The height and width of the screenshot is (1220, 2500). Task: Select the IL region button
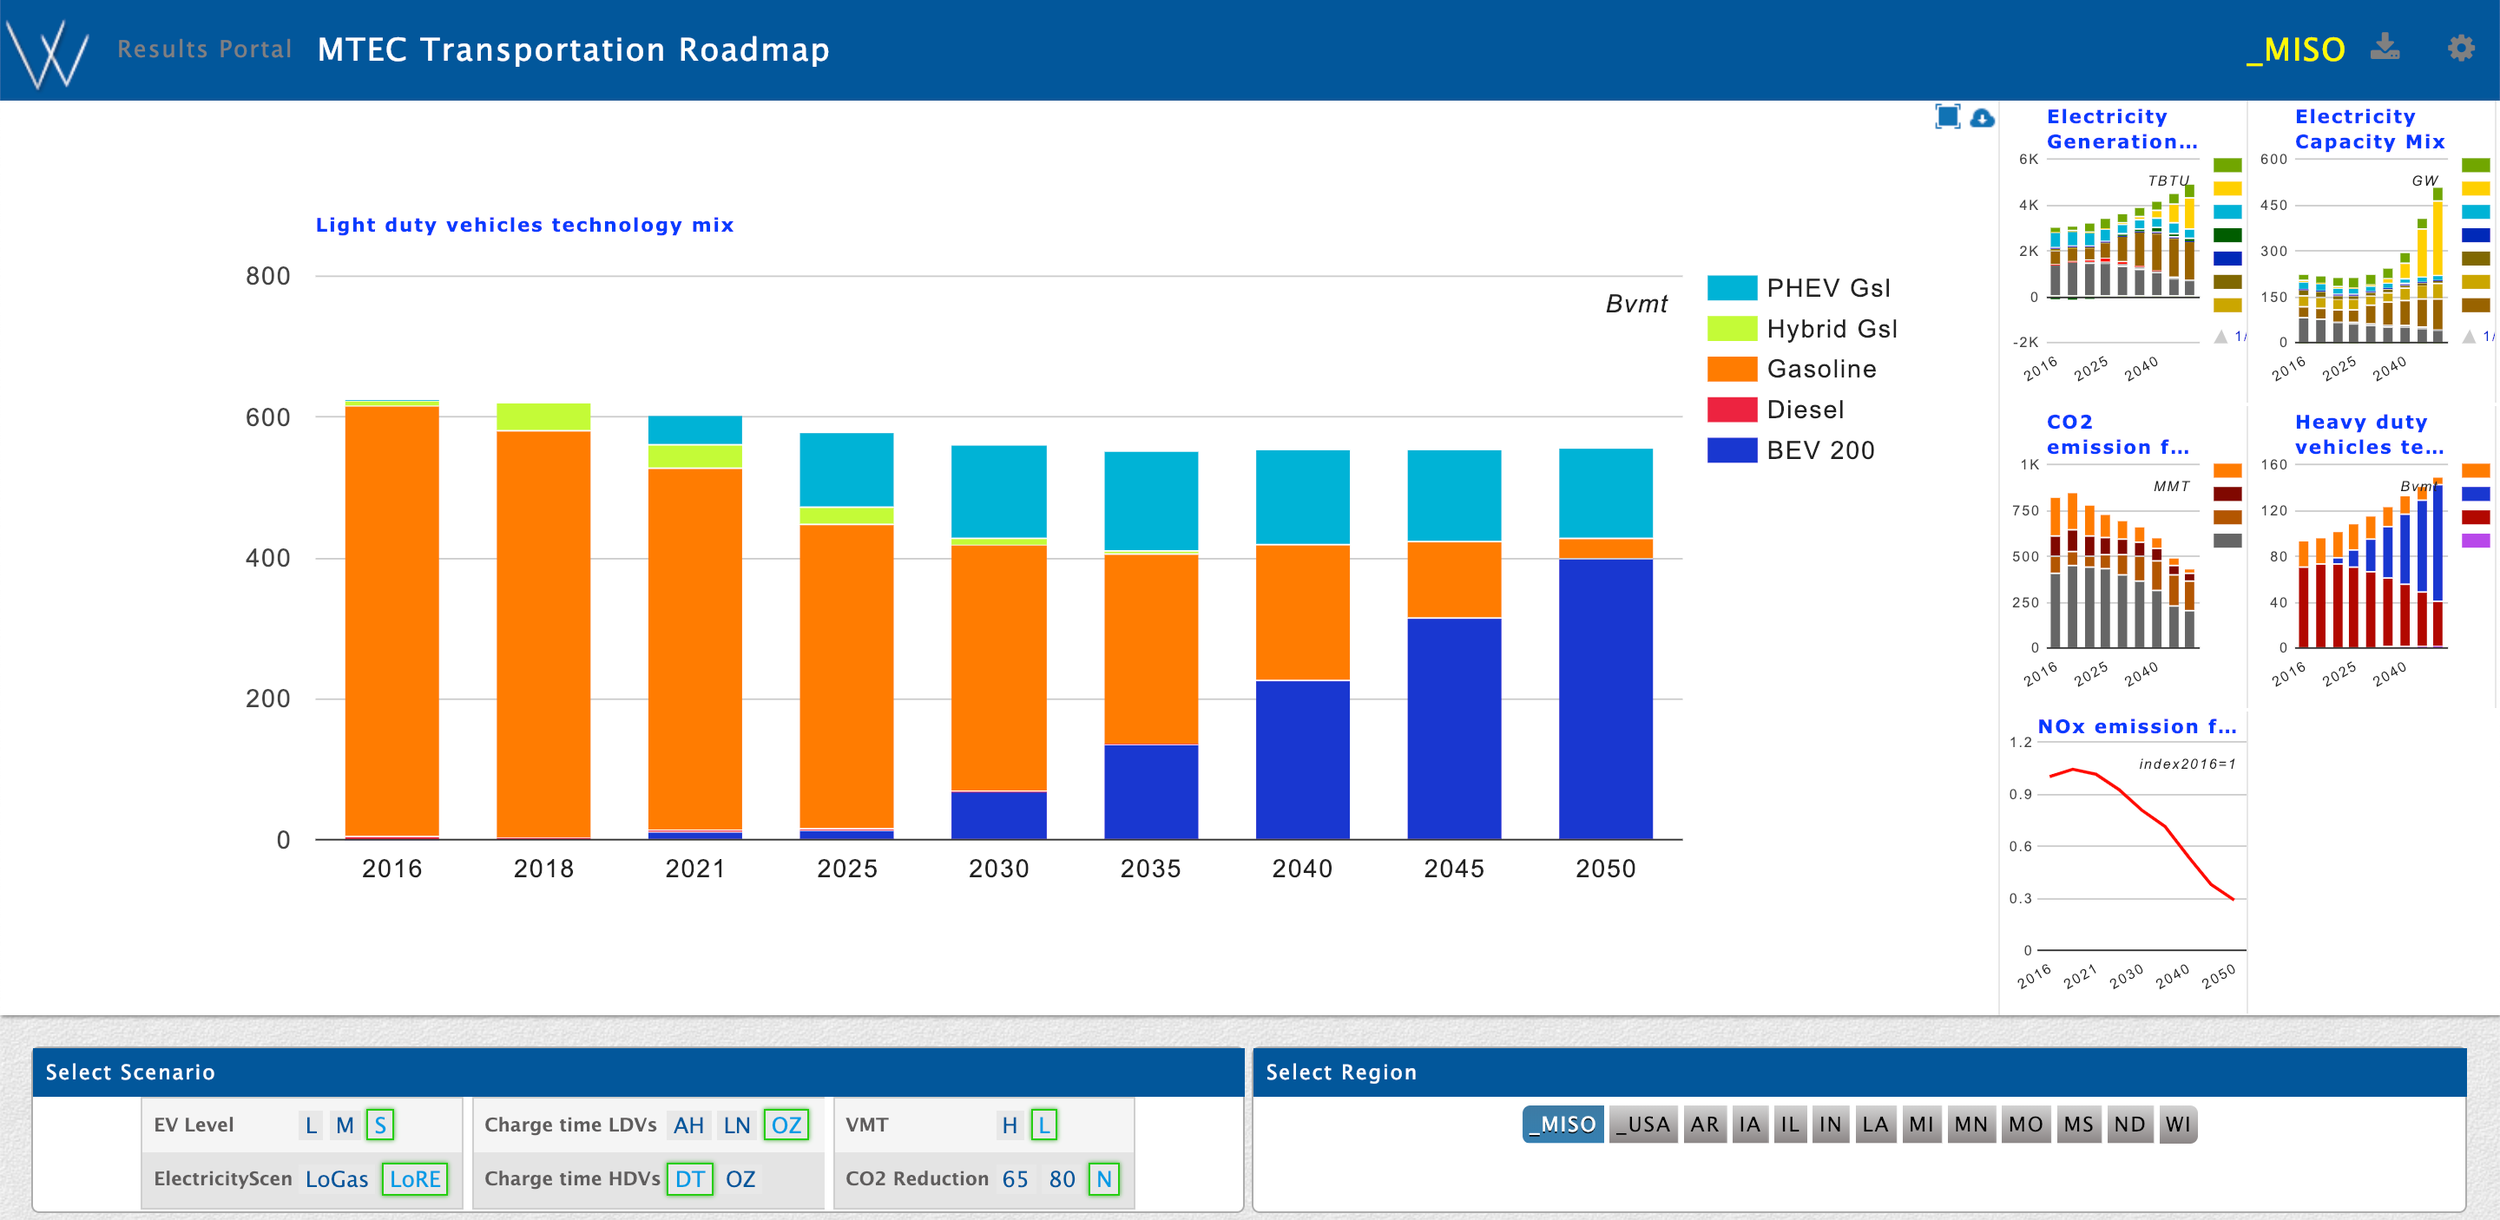[1790, 1124]
